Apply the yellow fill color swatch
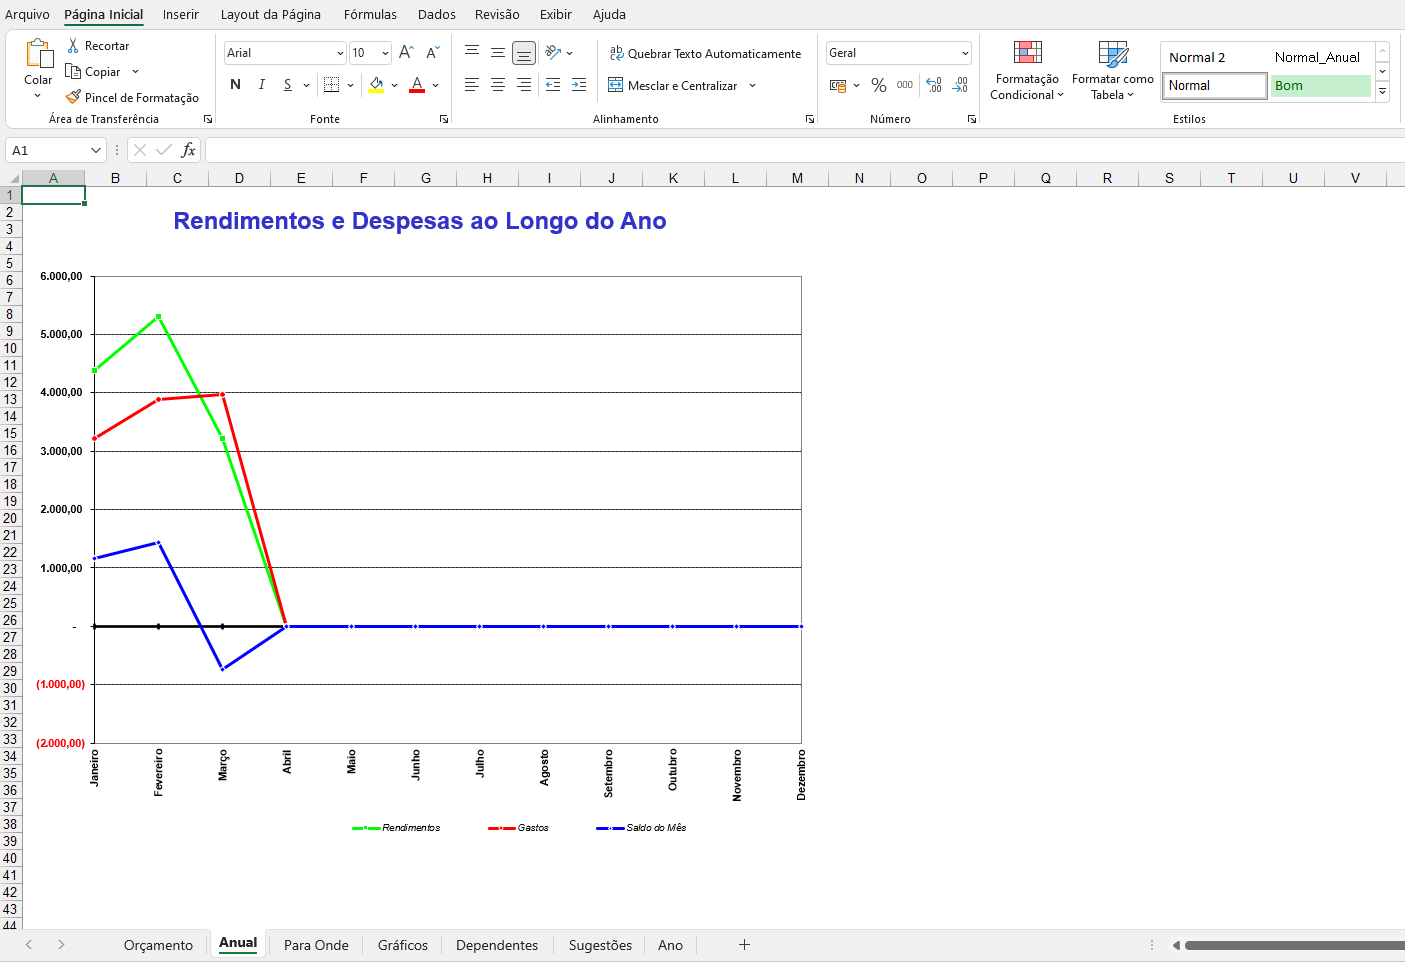The image size is (1405, 962). (x=376, y=86)
